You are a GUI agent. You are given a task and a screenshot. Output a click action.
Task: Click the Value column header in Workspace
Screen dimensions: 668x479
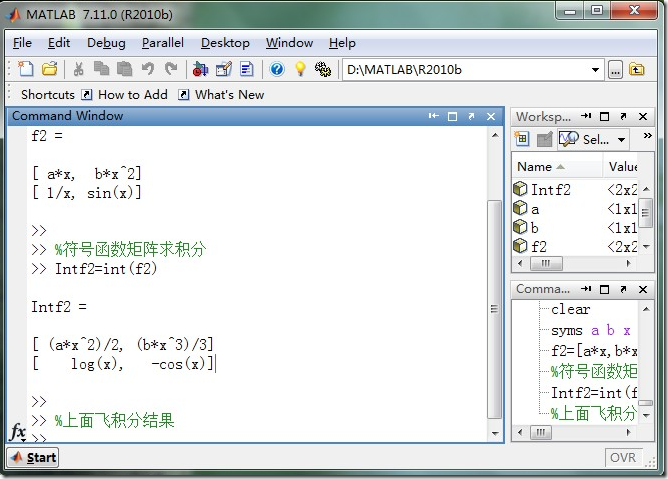pos(622,167)
